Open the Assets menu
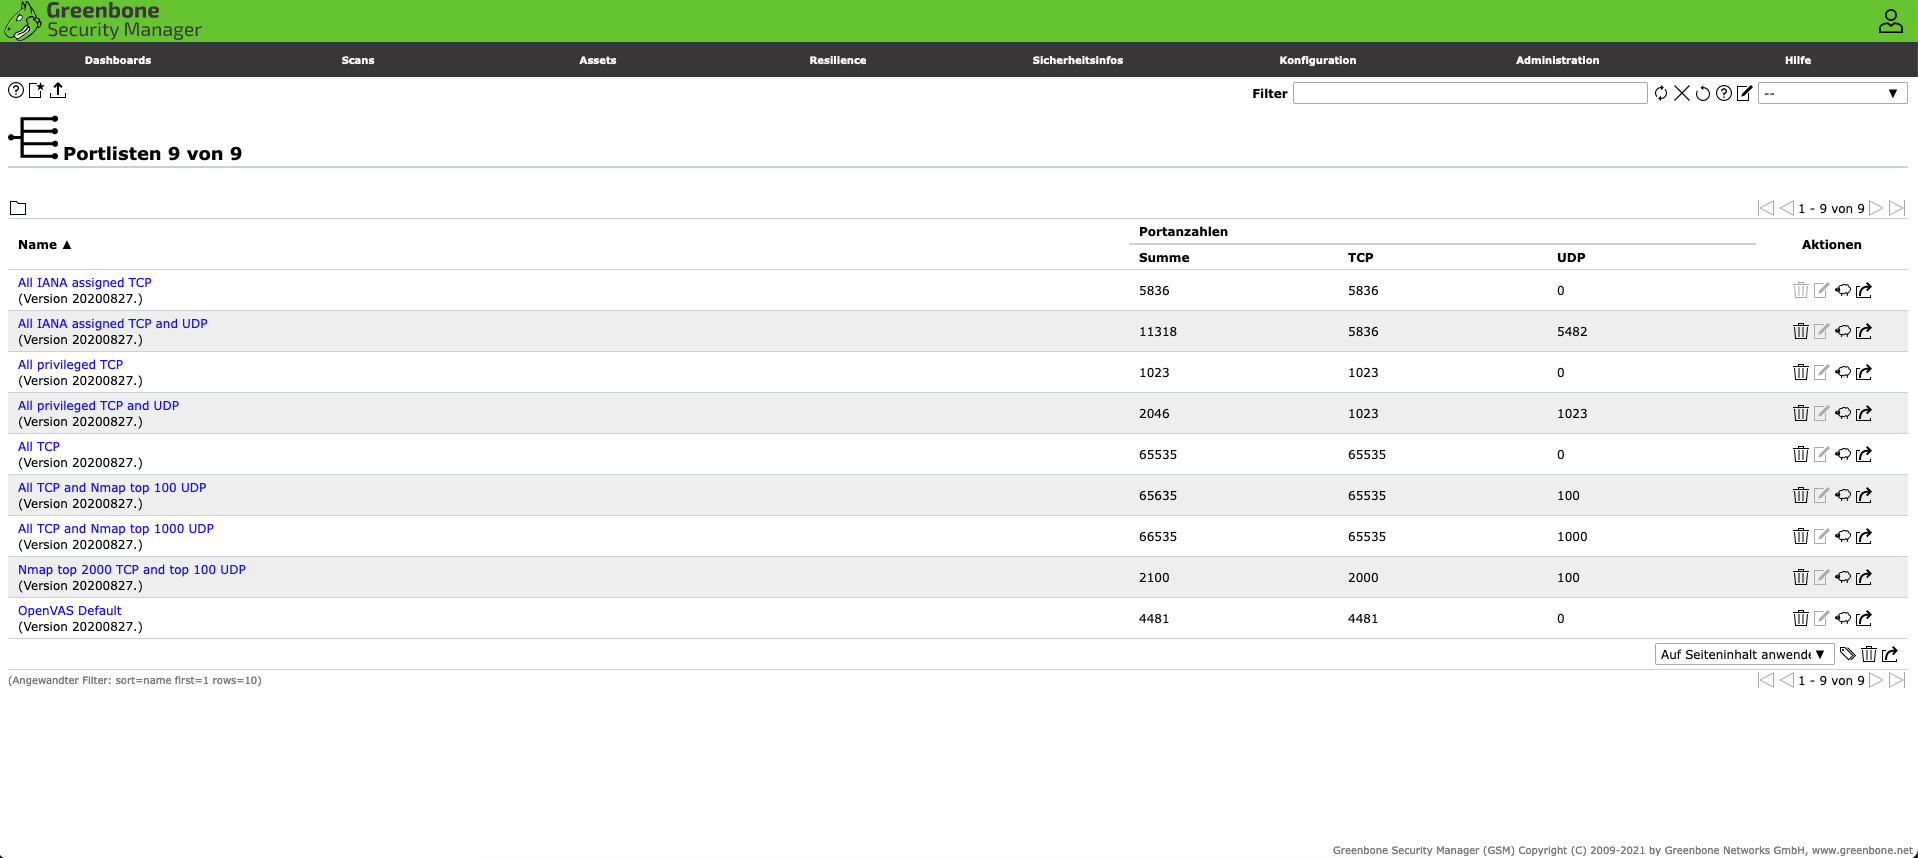Screen dimensions: 1918x858 [x=598, y=60]
